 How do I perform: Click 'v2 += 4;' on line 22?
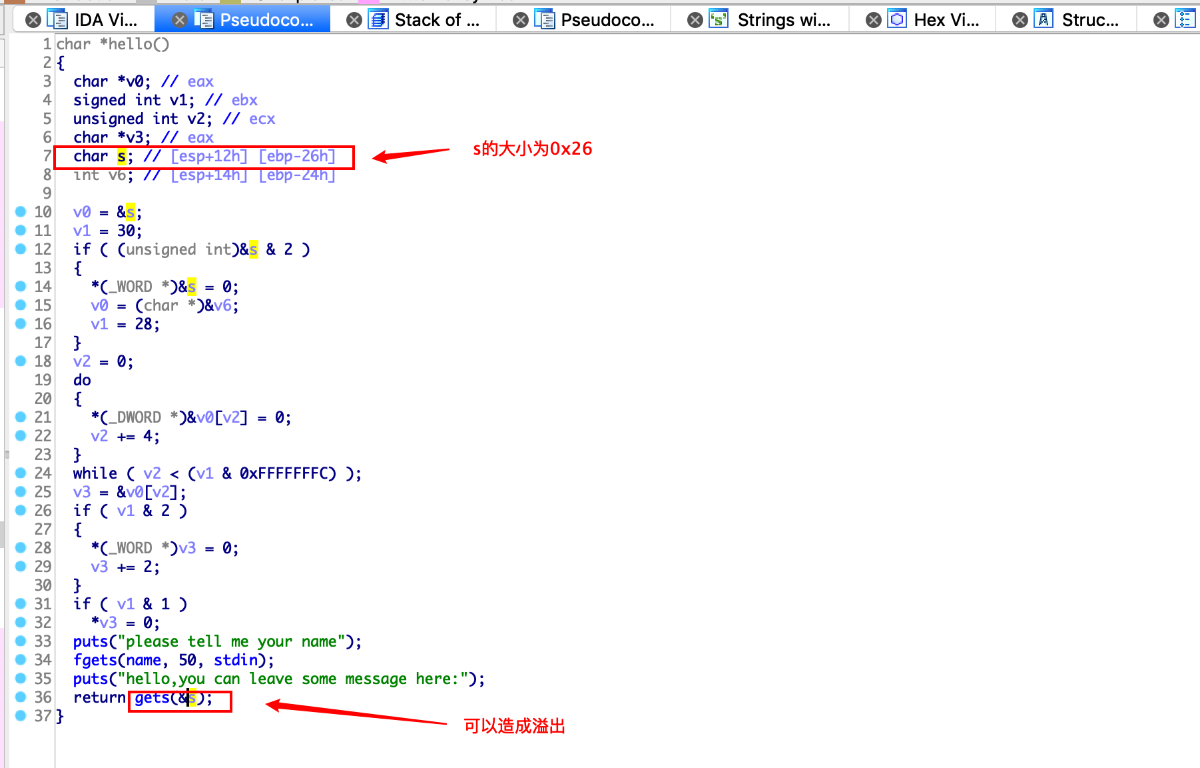point(125,436)
